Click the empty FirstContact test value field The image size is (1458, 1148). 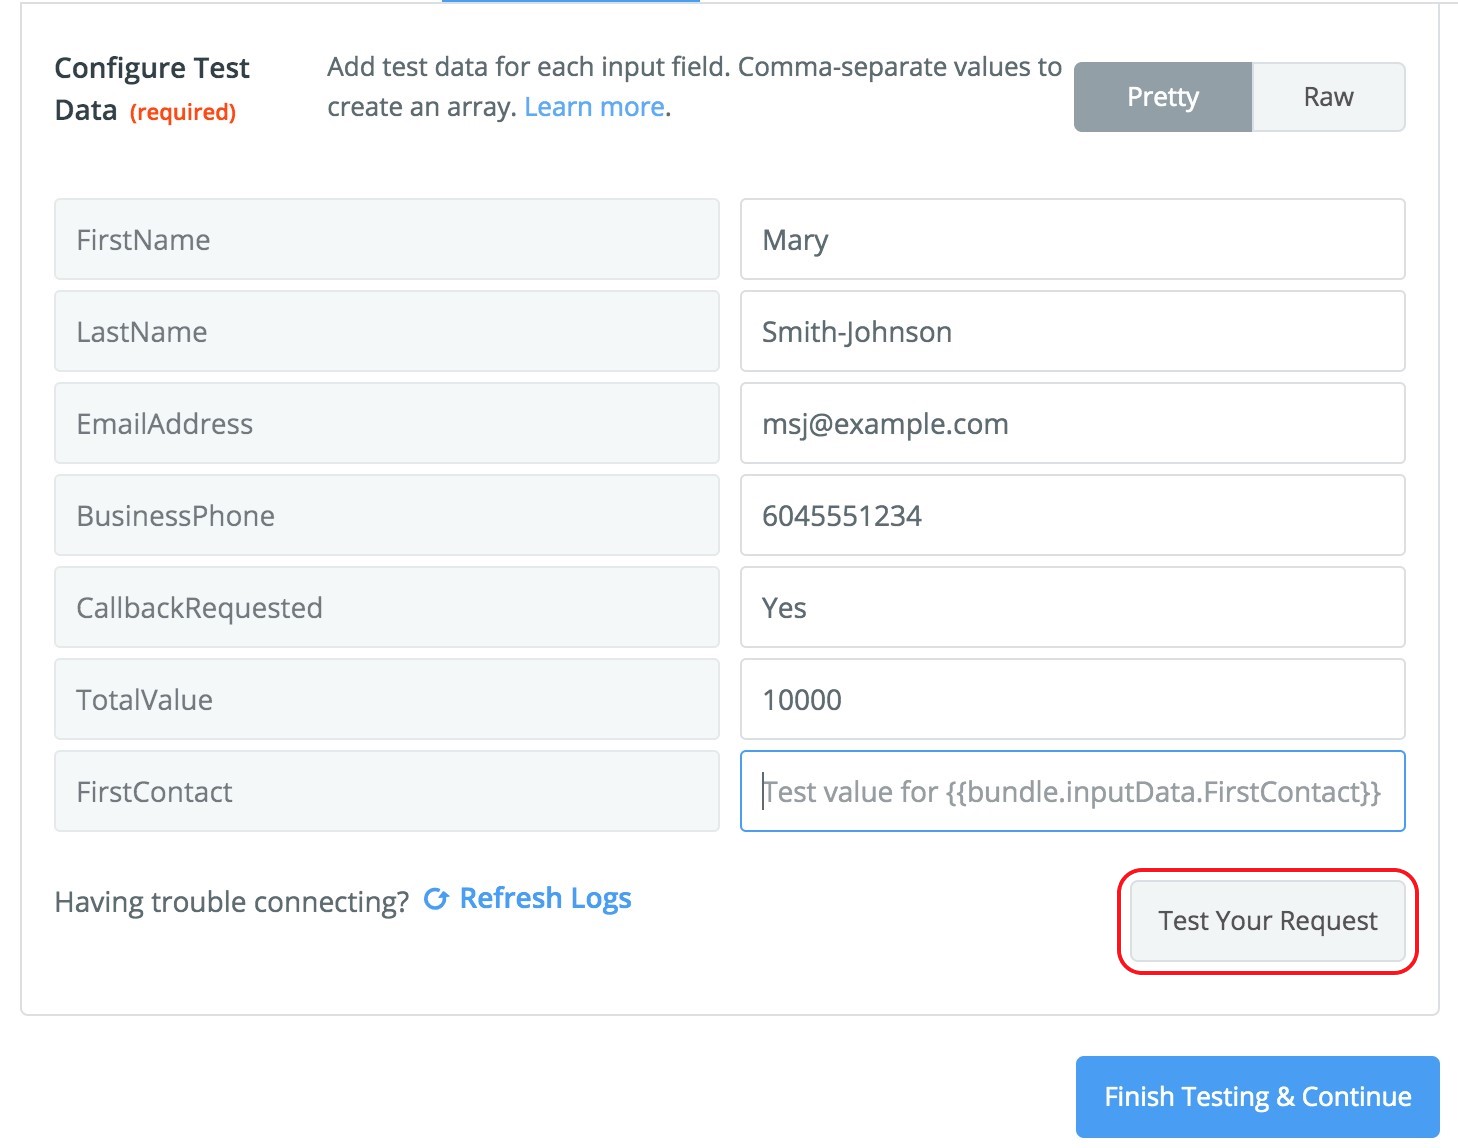tap(1072, 792)
